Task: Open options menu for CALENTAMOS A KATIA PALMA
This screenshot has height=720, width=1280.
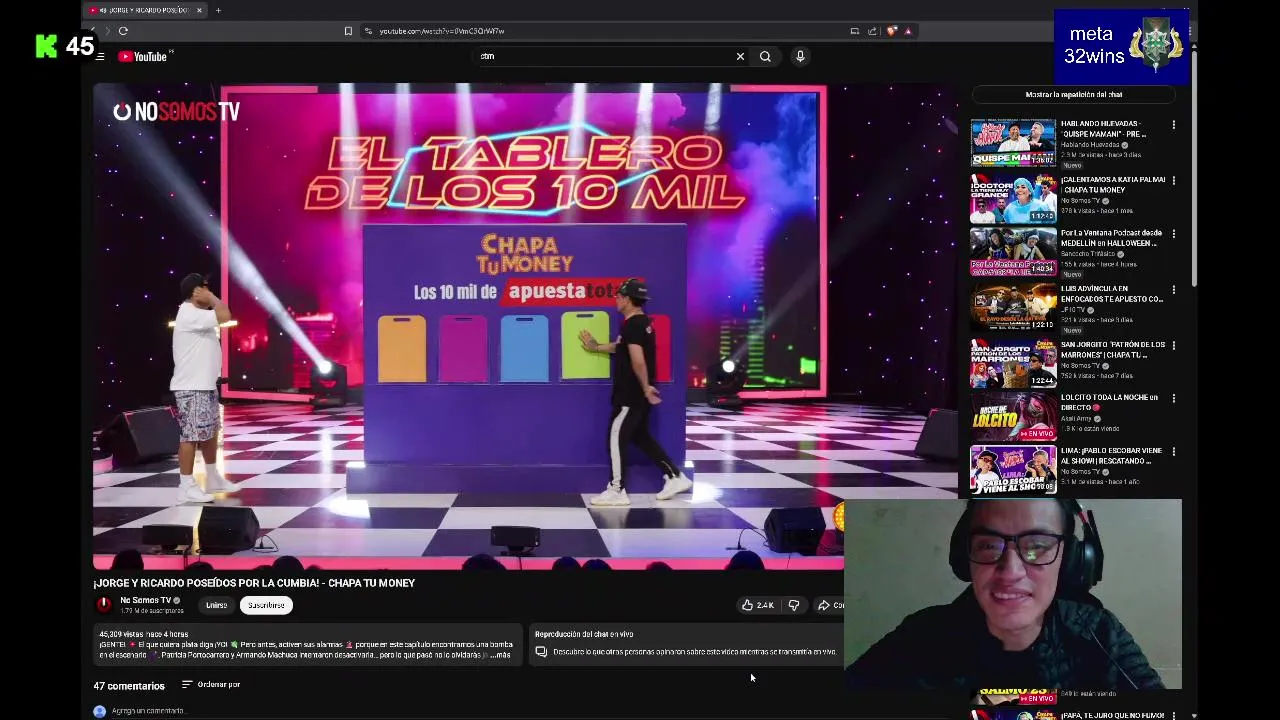Action: click(x=1174, y=181)
